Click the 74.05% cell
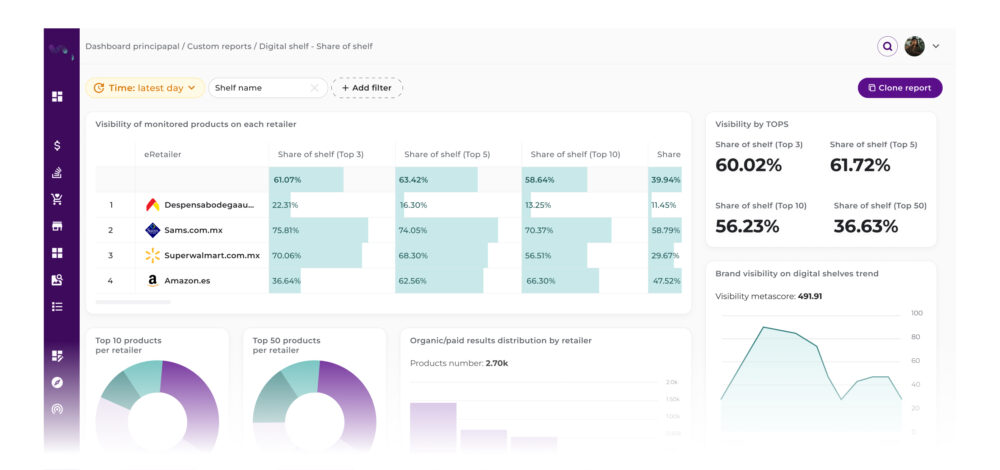This screenshot has width=1000, height=470. (458, 230)
